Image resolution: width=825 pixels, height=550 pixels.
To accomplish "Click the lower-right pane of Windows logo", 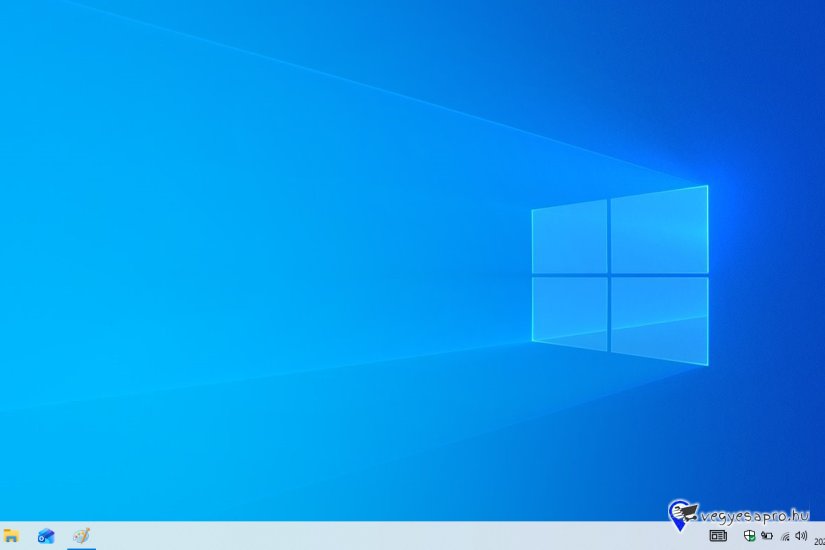I will coord(659,319).
